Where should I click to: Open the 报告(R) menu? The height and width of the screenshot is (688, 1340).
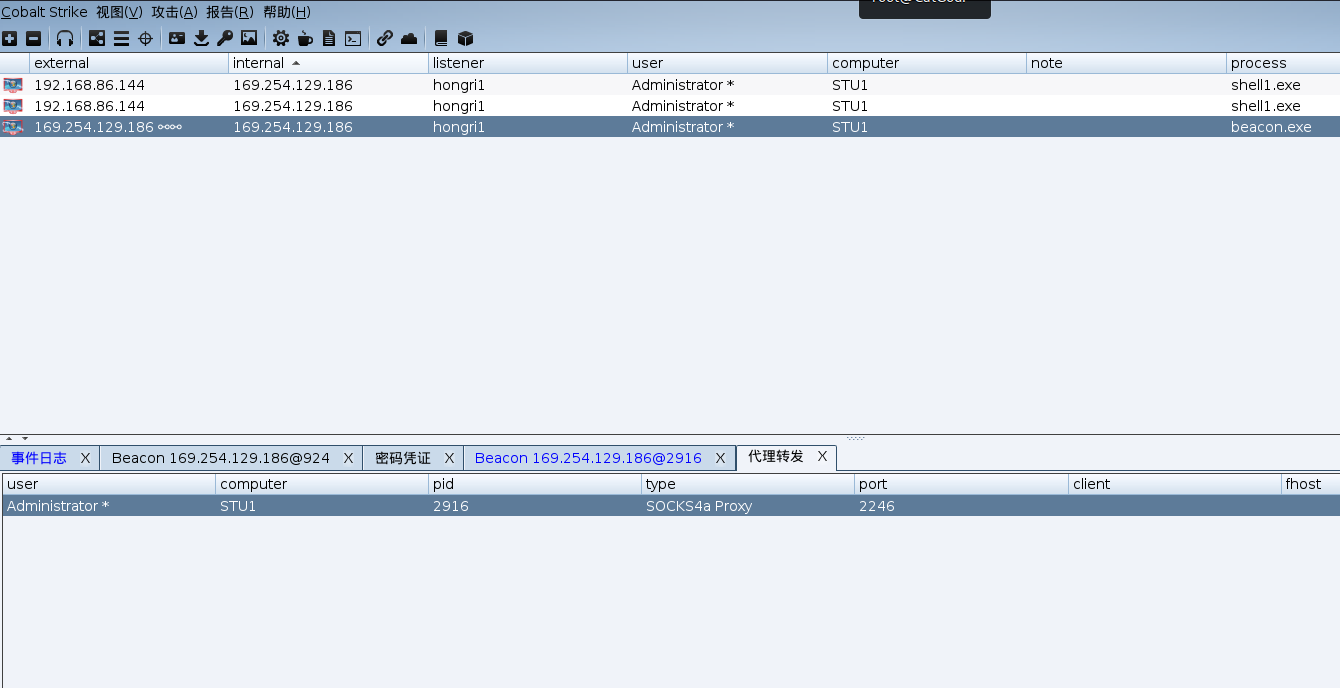(x=229, y=12)
